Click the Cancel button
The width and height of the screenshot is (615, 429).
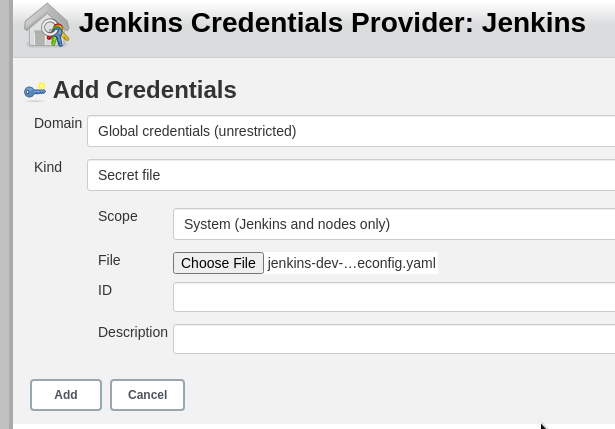pyautogui.click(x=147, y=395)
